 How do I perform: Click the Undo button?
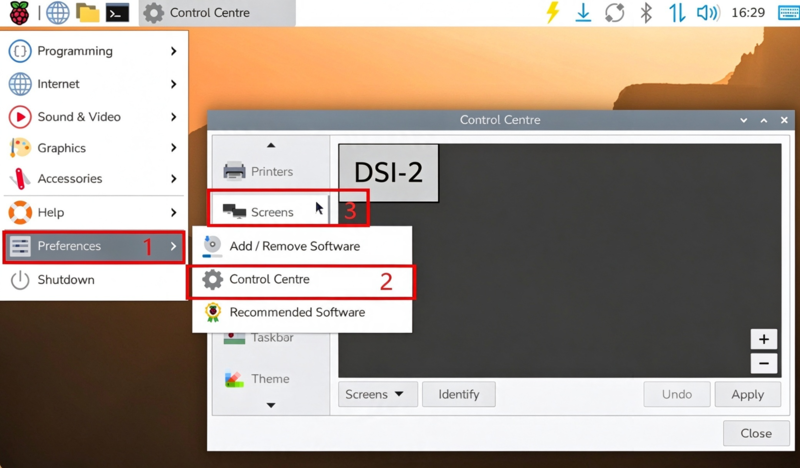677,394
